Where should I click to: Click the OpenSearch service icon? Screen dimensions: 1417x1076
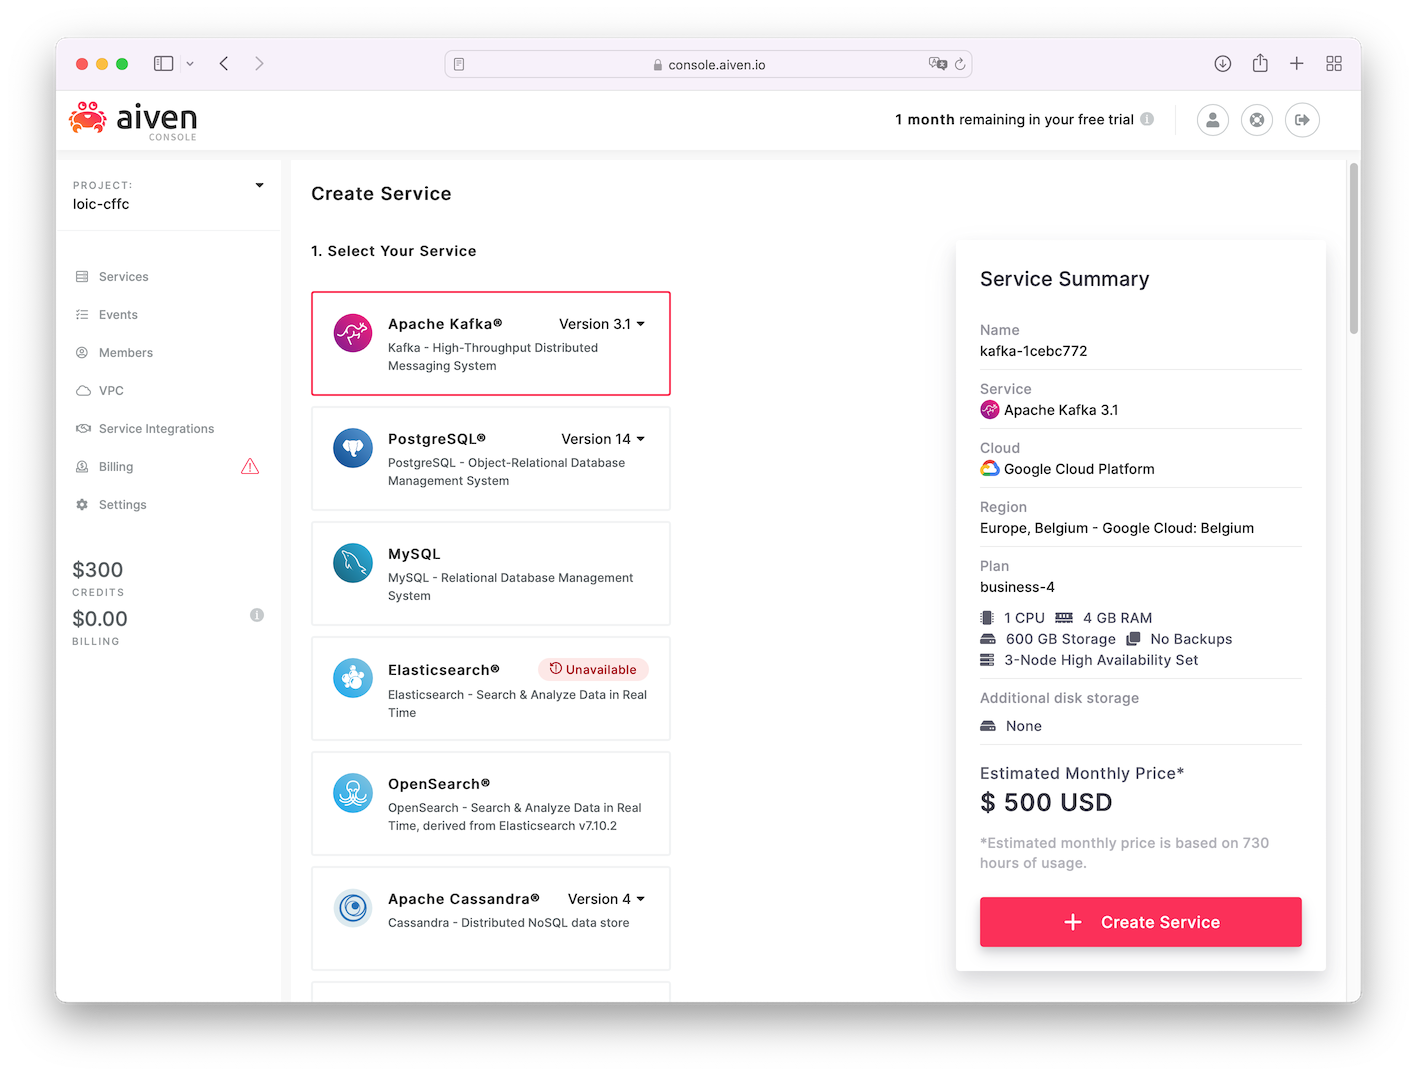coord(353,793)
